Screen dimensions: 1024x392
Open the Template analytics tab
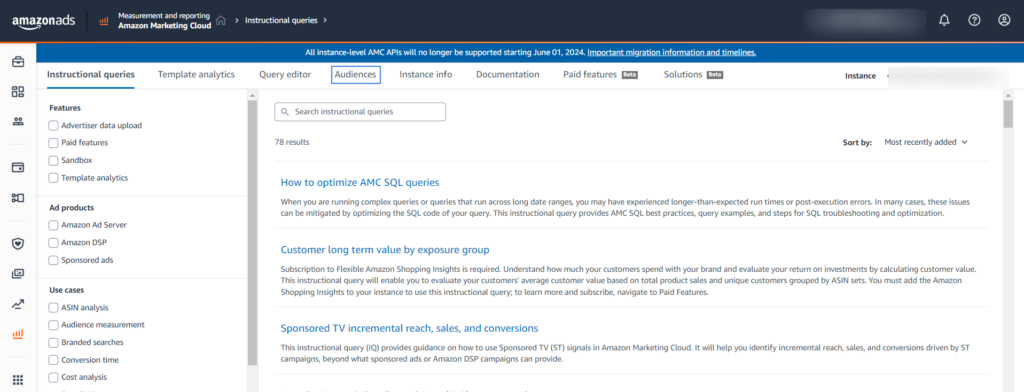196,74
